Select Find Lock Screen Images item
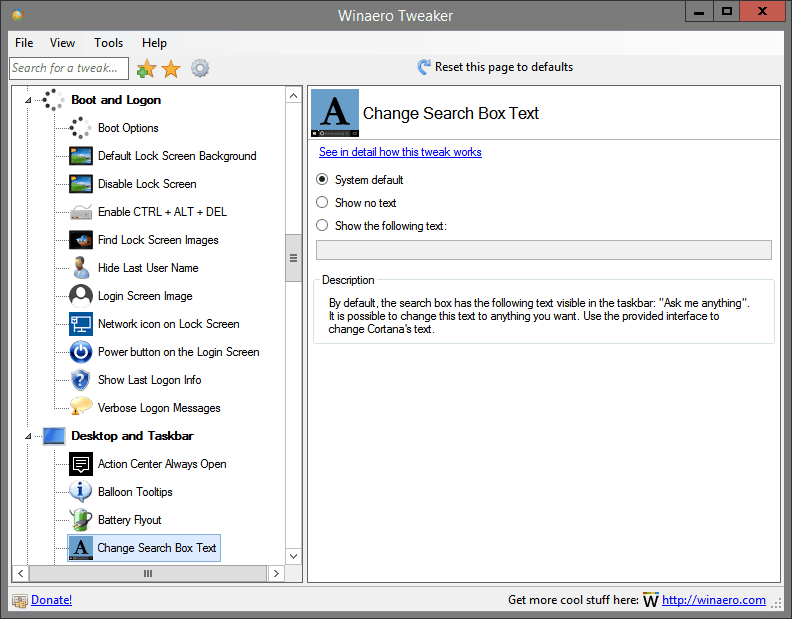The height and width of the screenshot is (619, 792). coord(158,240)
